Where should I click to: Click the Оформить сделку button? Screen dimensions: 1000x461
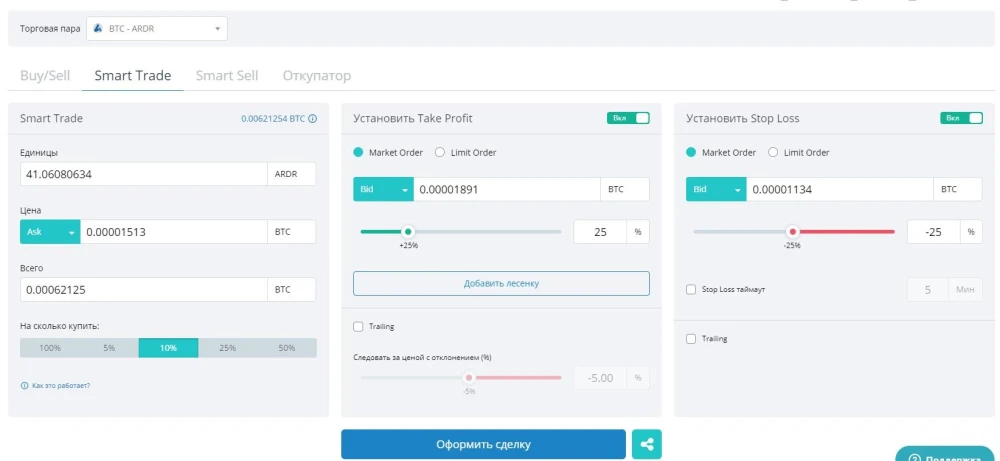(483, 444)
